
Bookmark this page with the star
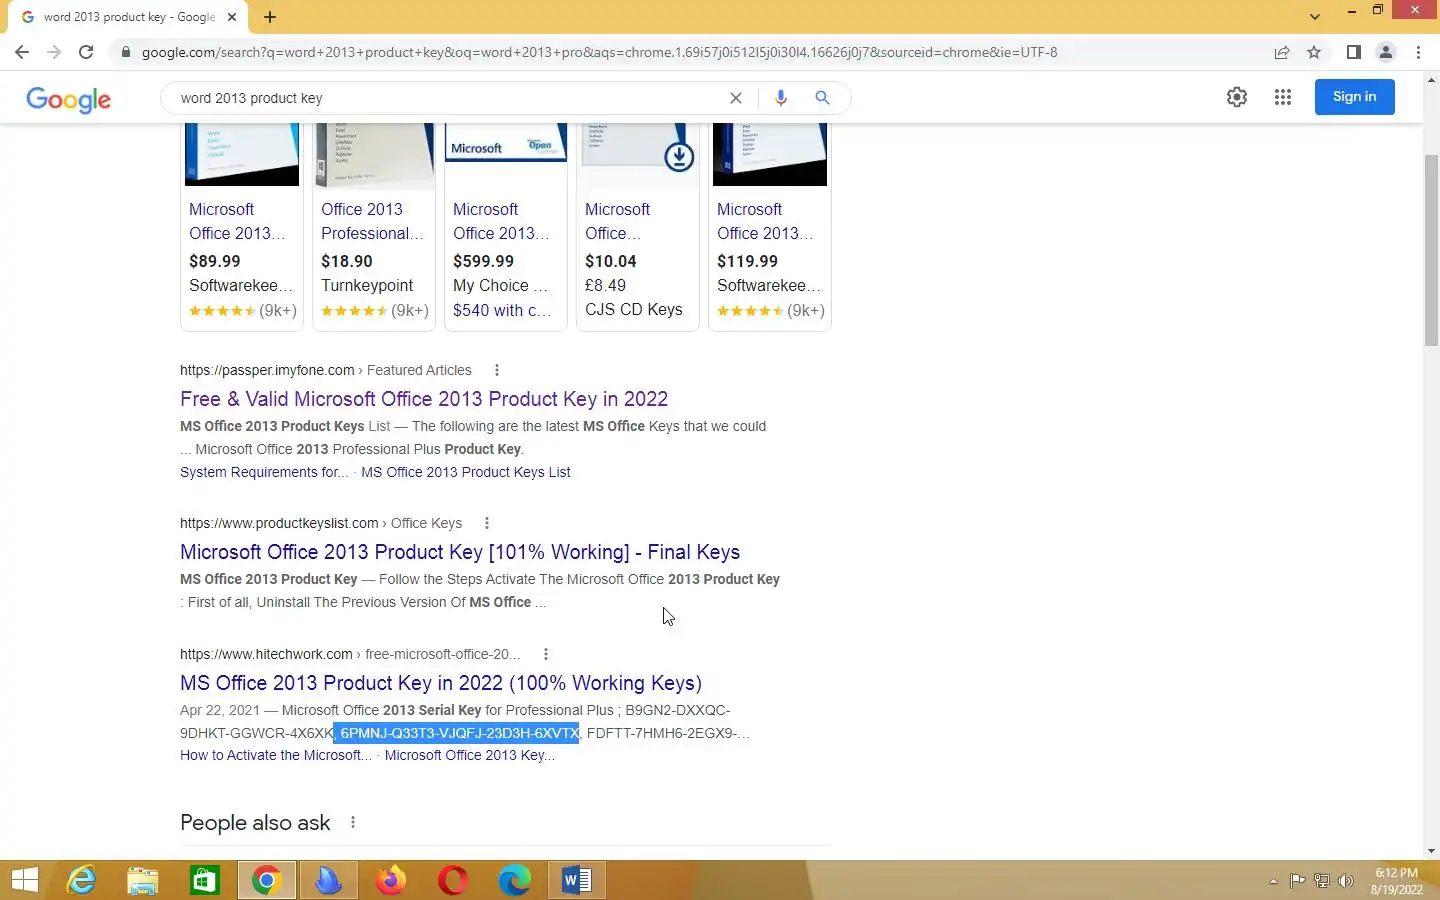(x=1314, y=52)
